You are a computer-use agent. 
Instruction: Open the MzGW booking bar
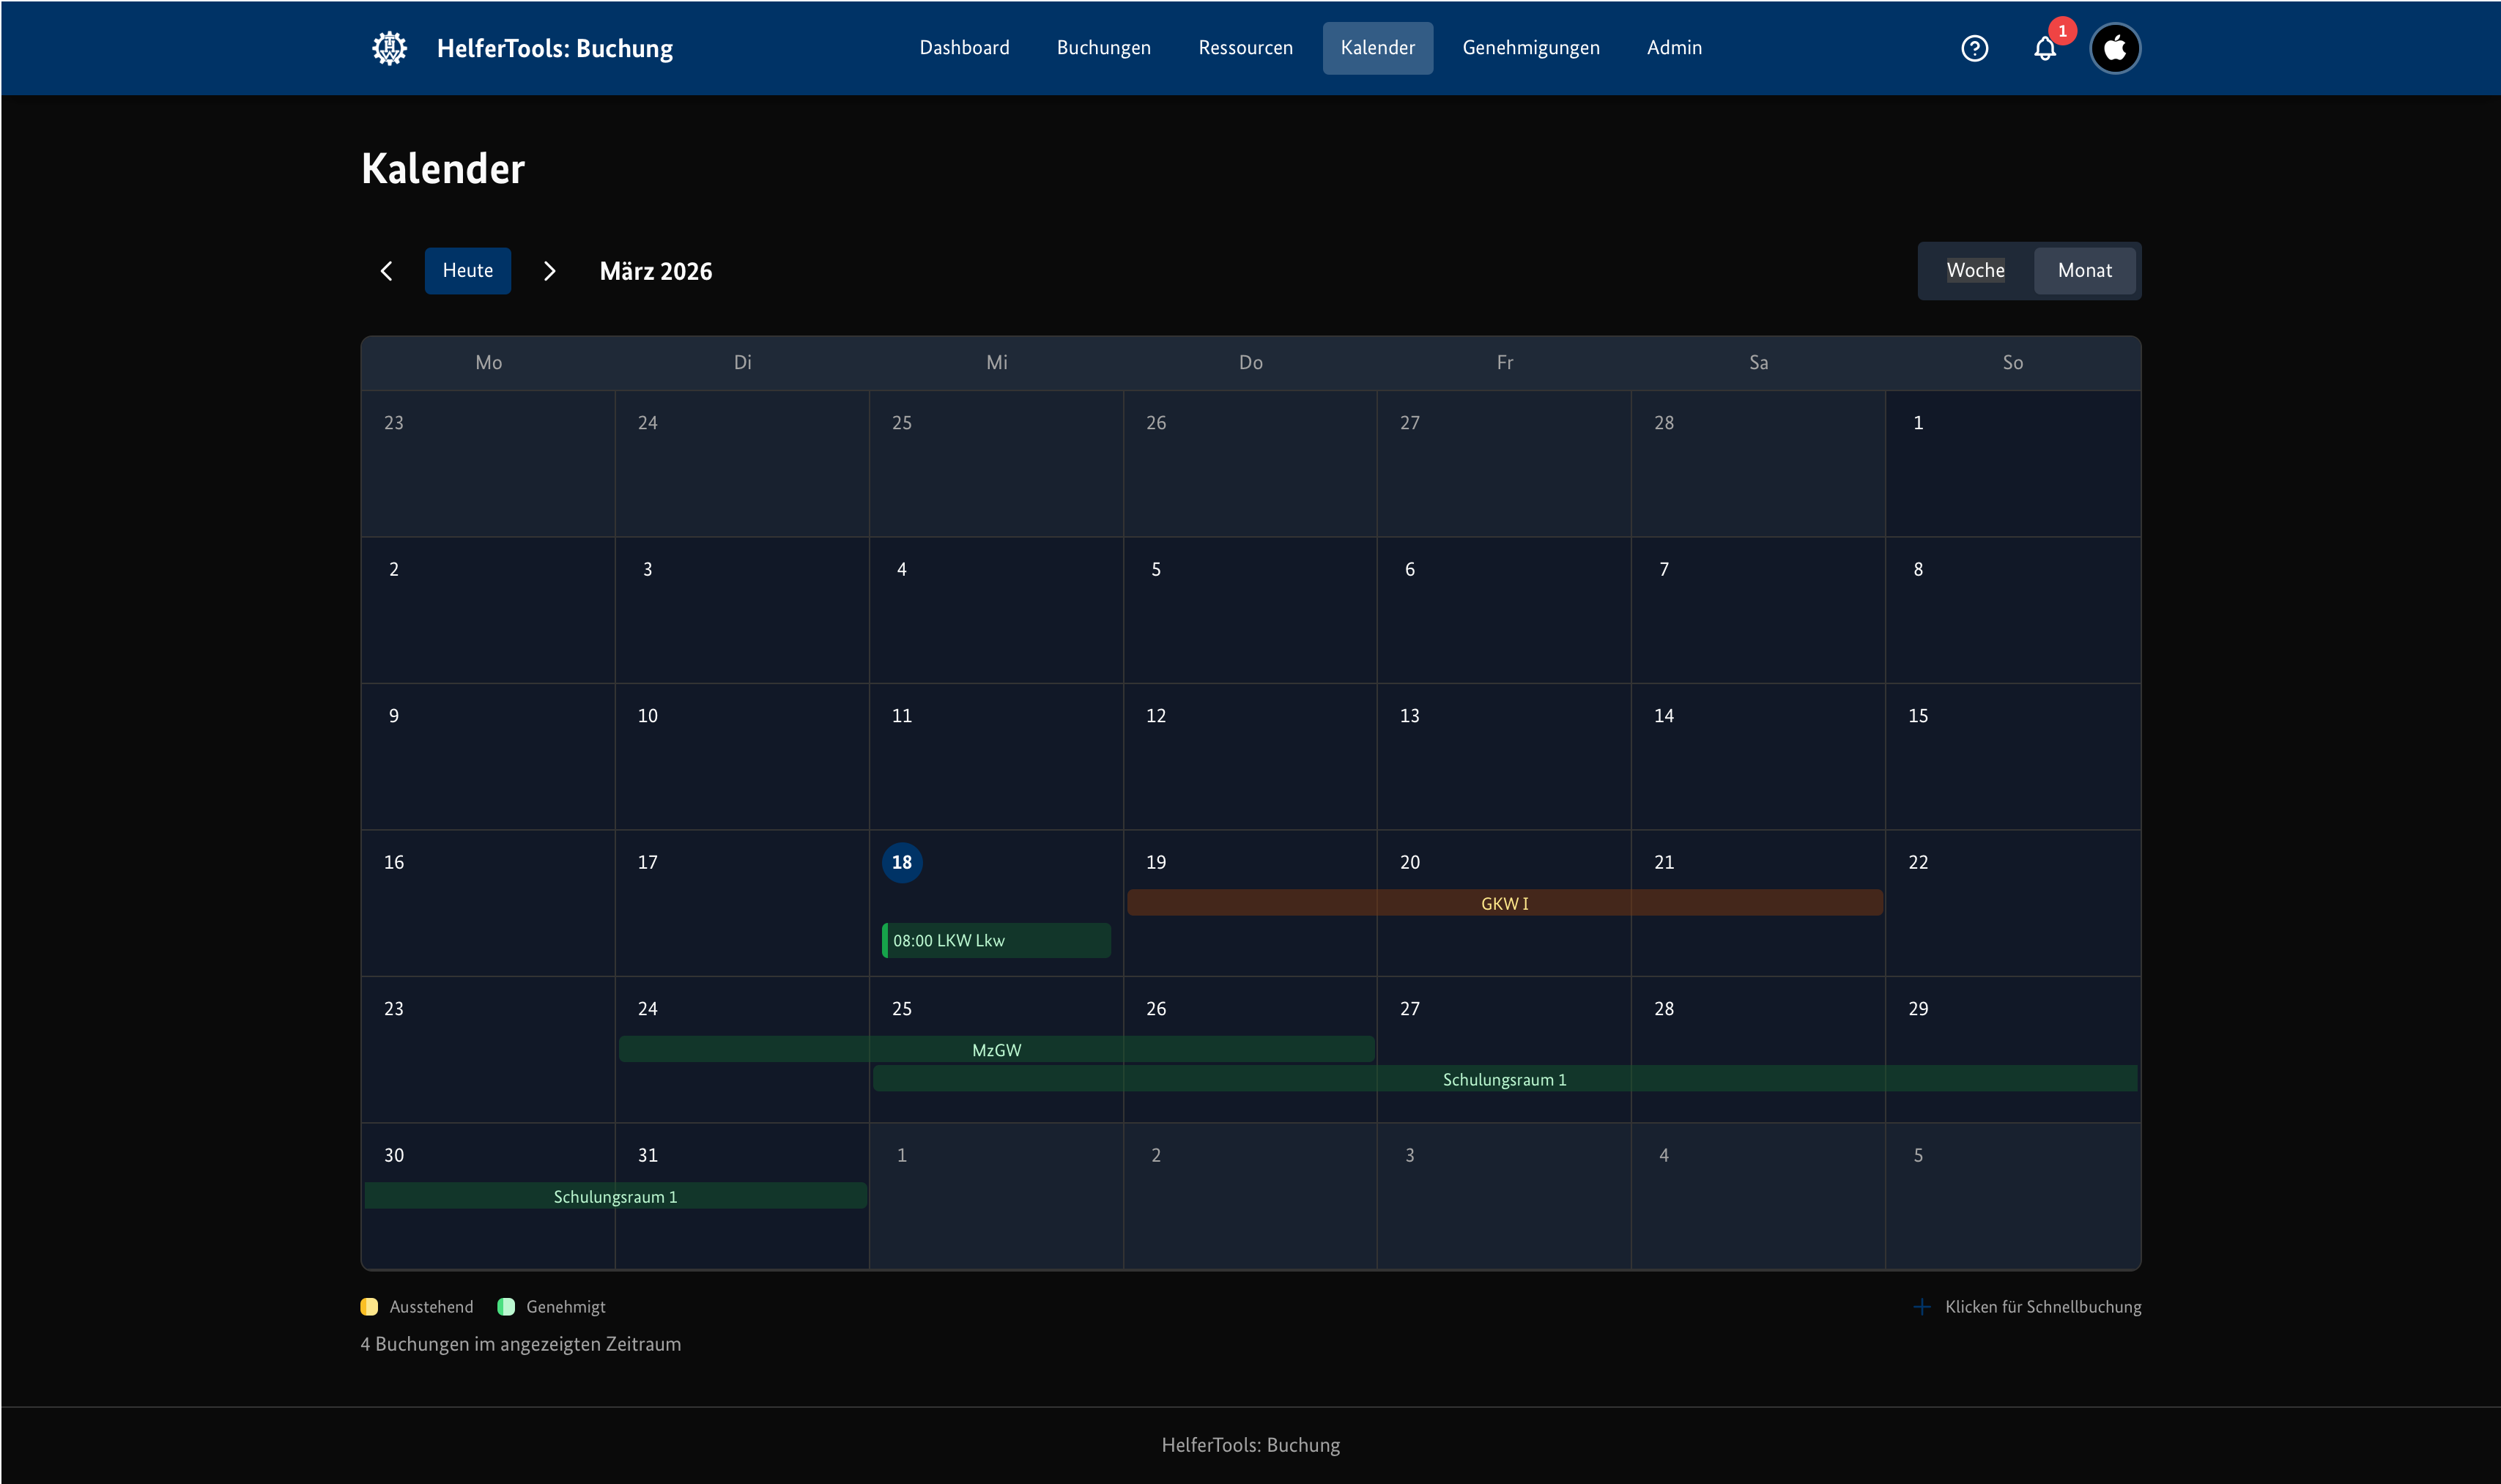[996, 1049]
